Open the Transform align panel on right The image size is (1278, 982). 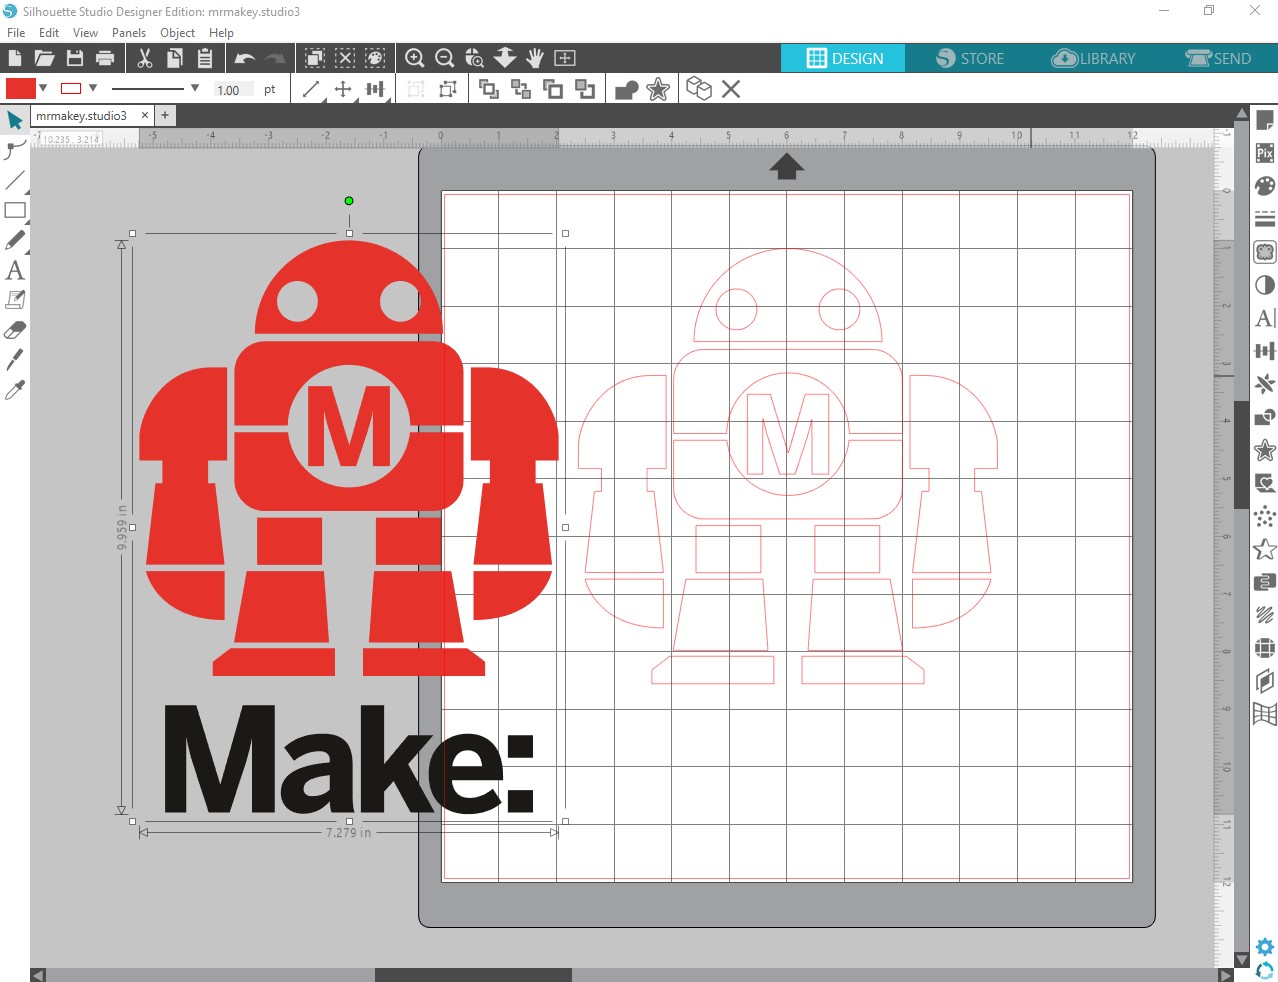[1265, 351]
